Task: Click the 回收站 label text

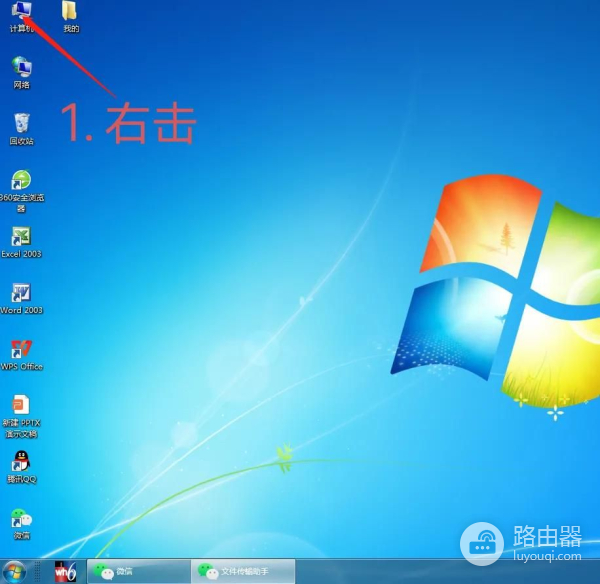Action: (x=21, y=141)
